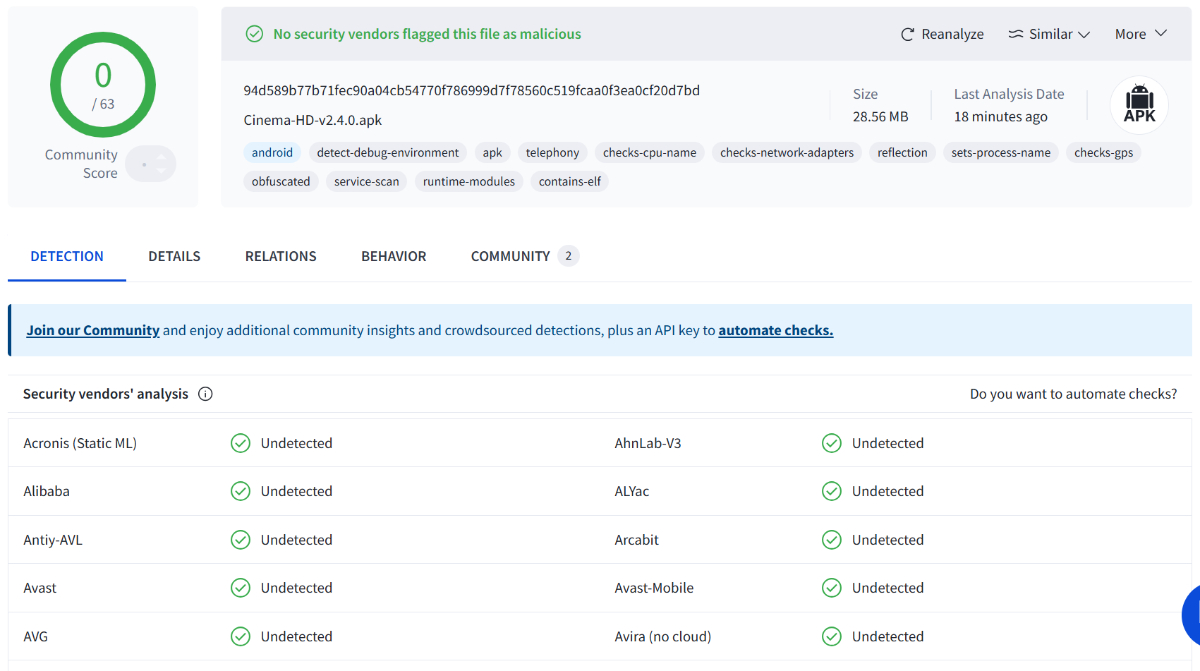Click the AhnLab-V3 undetected check icon

[831, 443]
